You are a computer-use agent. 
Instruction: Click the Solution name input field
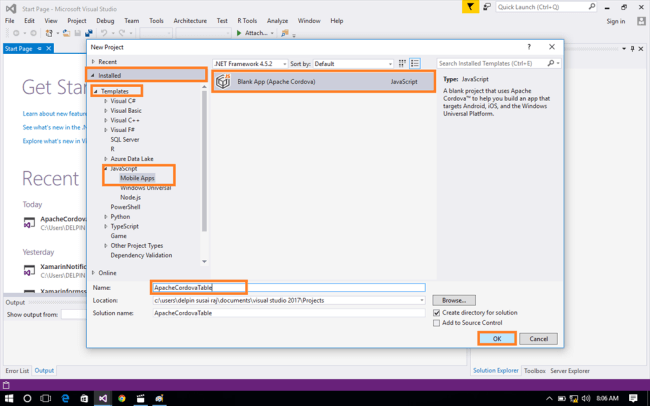point(289,313)
